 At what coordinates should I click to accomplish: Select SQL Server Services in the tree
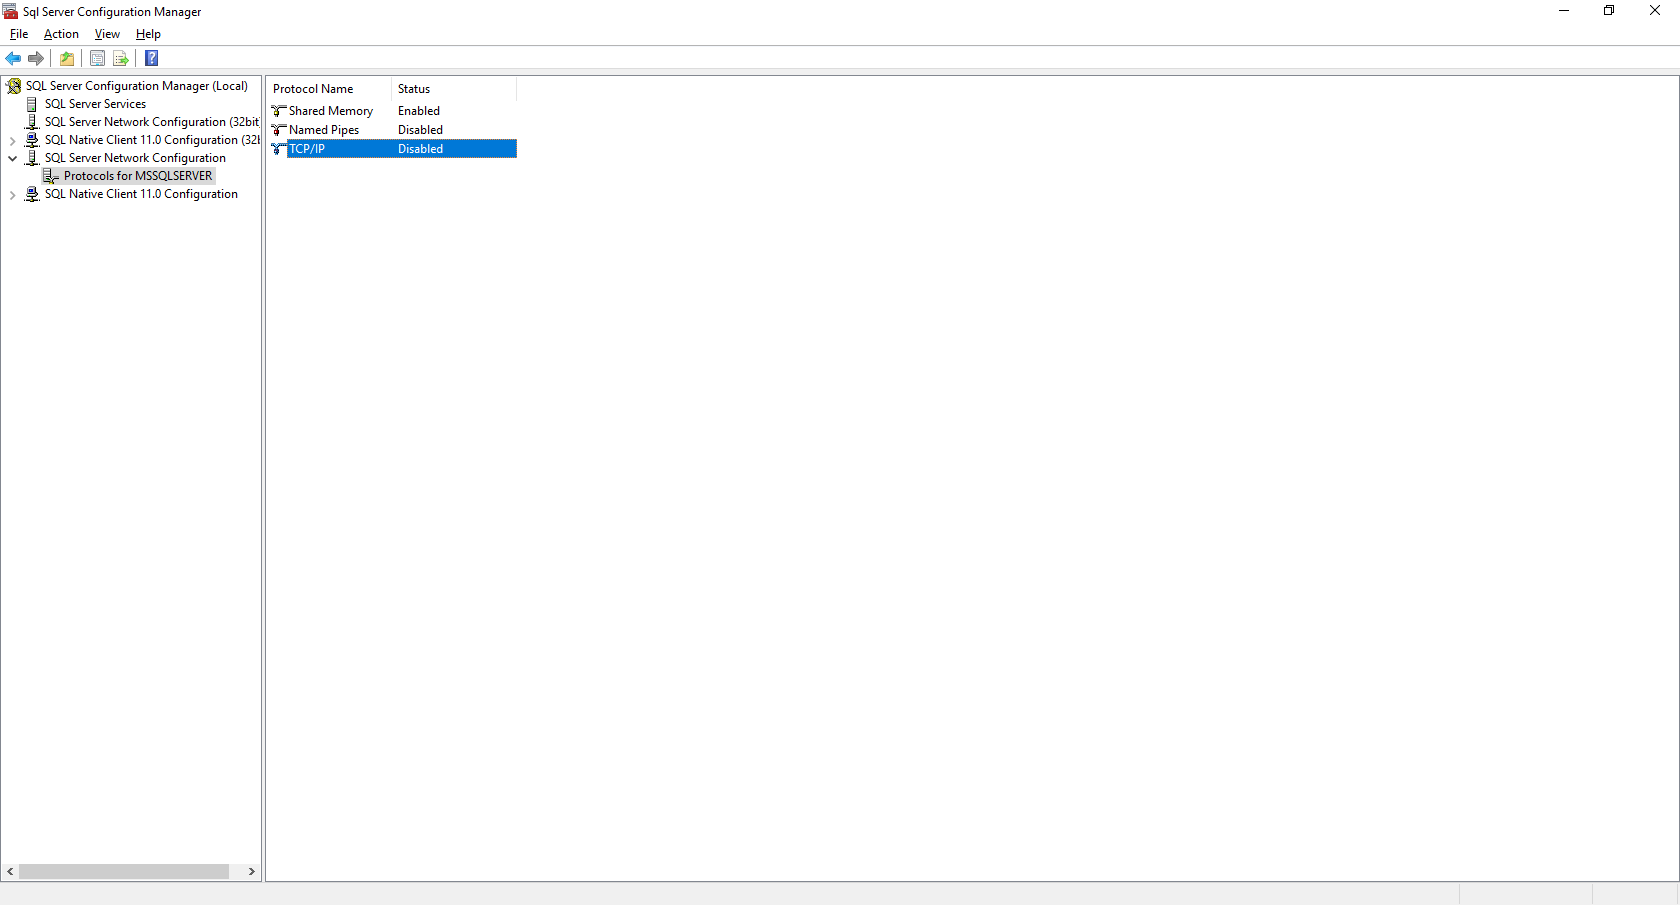(95, 104)
